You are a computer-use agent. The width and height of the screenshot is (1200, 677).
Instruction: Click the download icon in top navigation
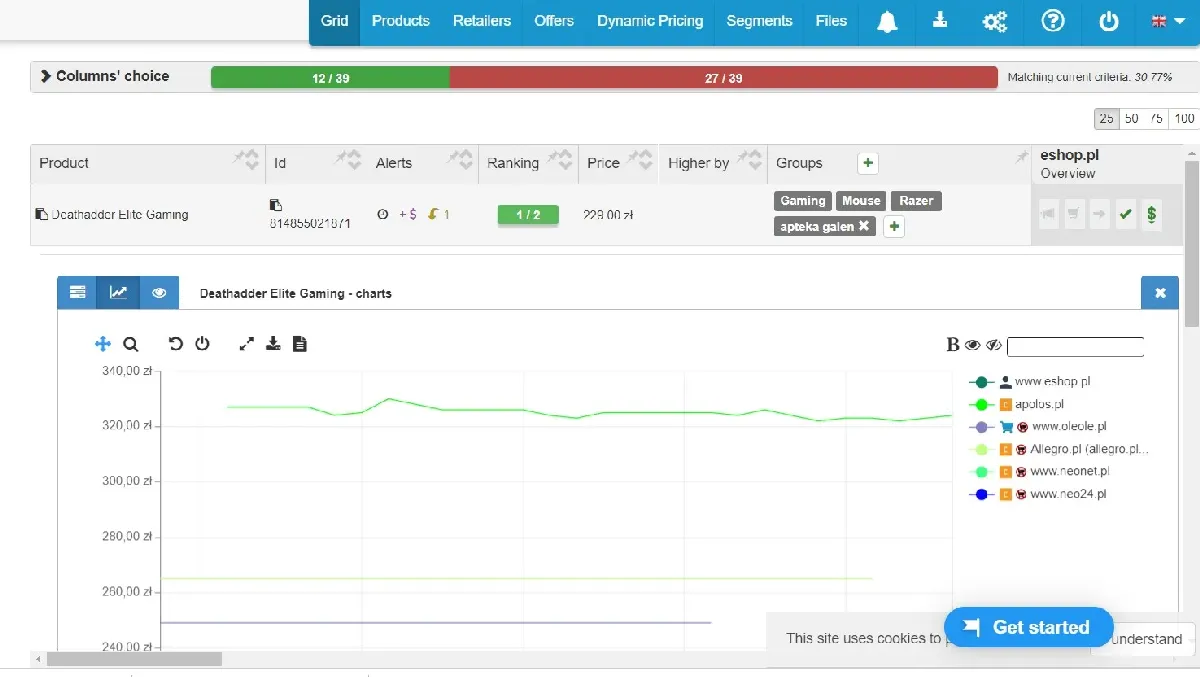click(940, 20)
